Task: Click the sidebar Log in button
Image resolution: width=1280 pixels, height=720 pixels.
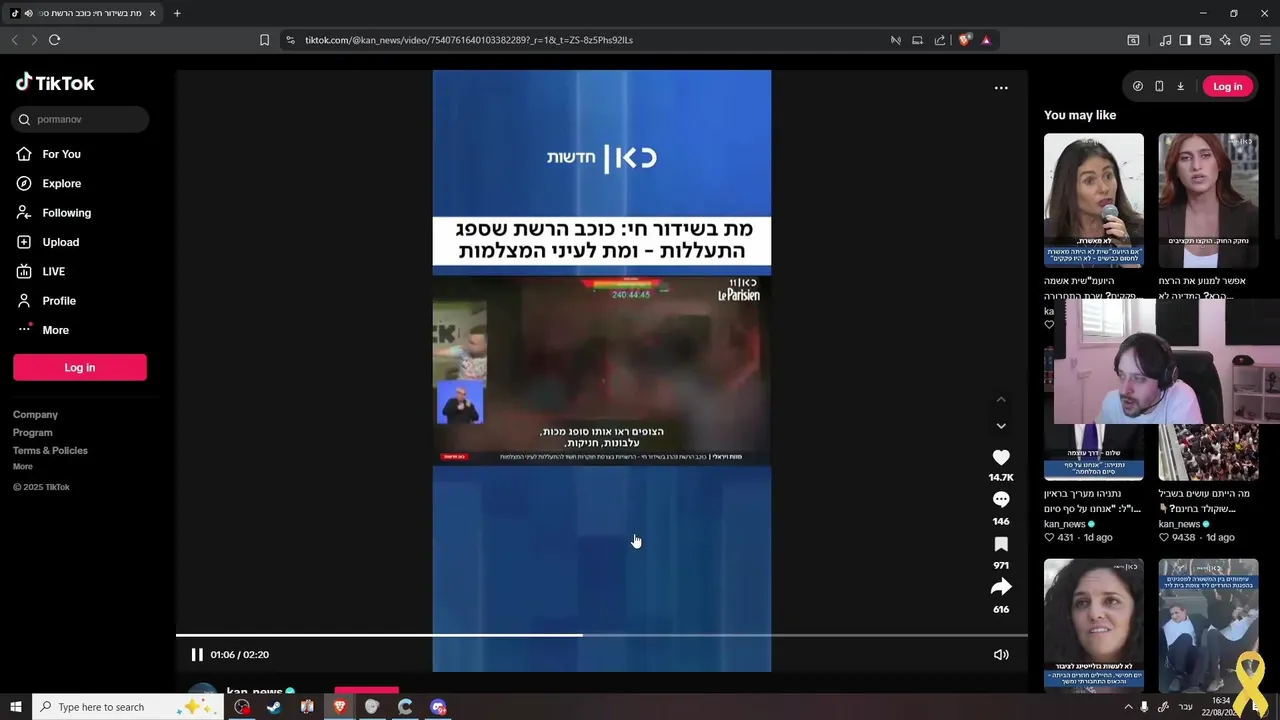Action: coord(80,367)
